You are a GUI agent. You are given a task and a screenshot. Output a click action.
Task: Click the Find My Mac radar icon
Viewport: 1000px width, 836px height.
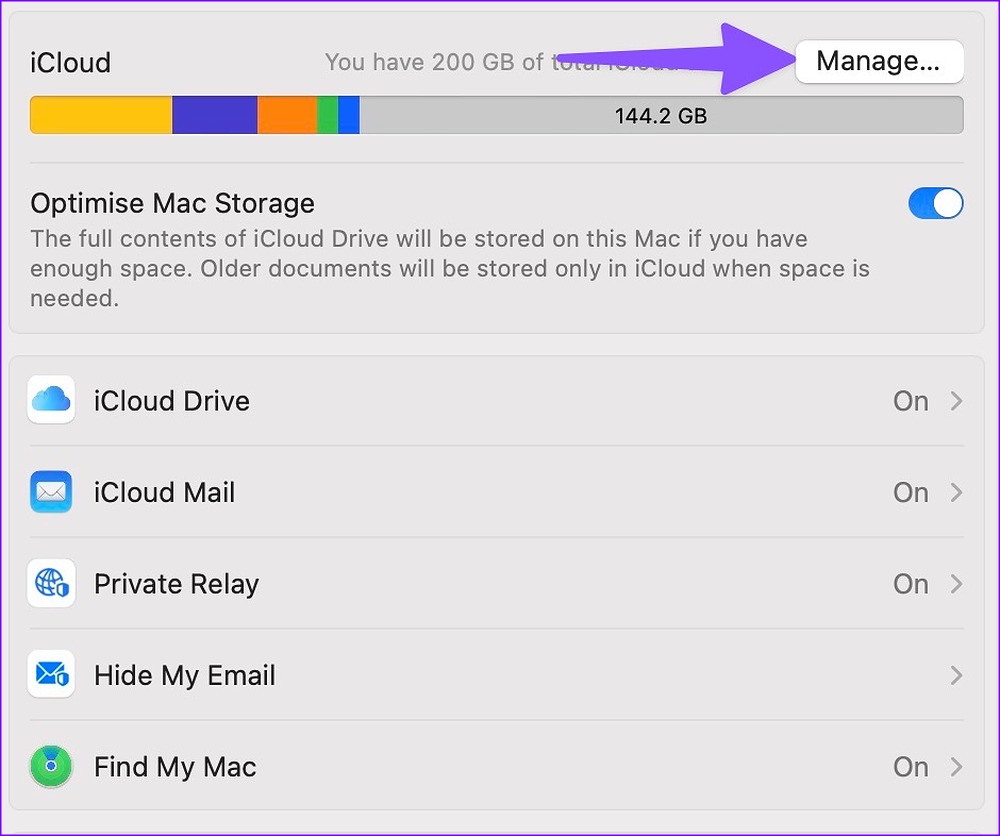(51, 767)
